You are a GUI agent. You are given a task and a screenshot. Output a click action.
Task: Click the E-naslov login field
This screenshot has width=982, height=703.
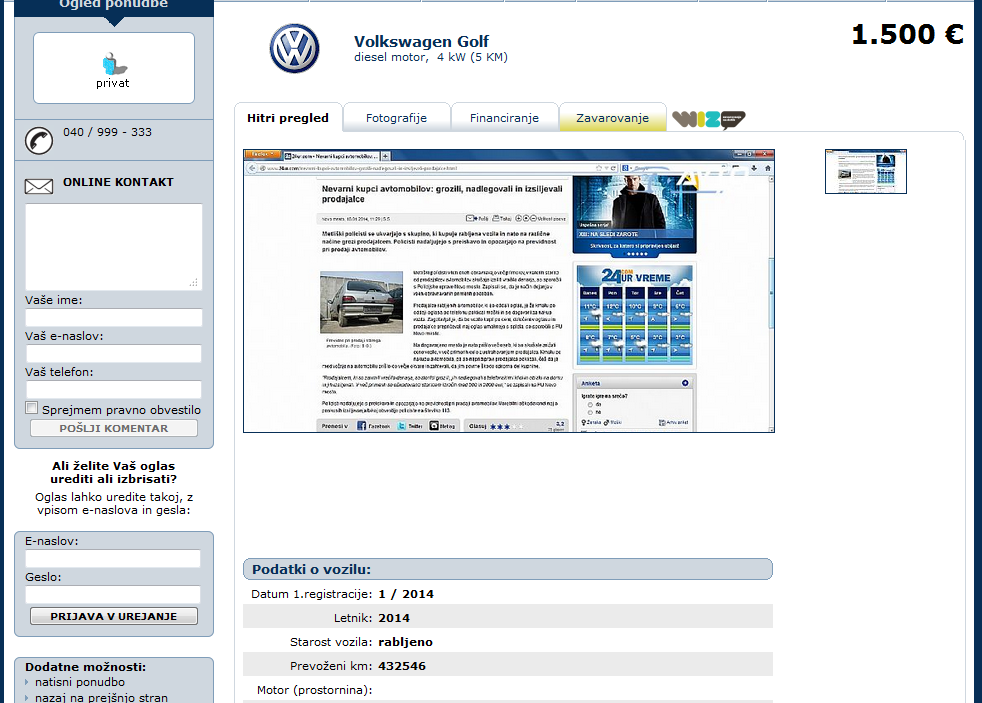coord(113,558)
